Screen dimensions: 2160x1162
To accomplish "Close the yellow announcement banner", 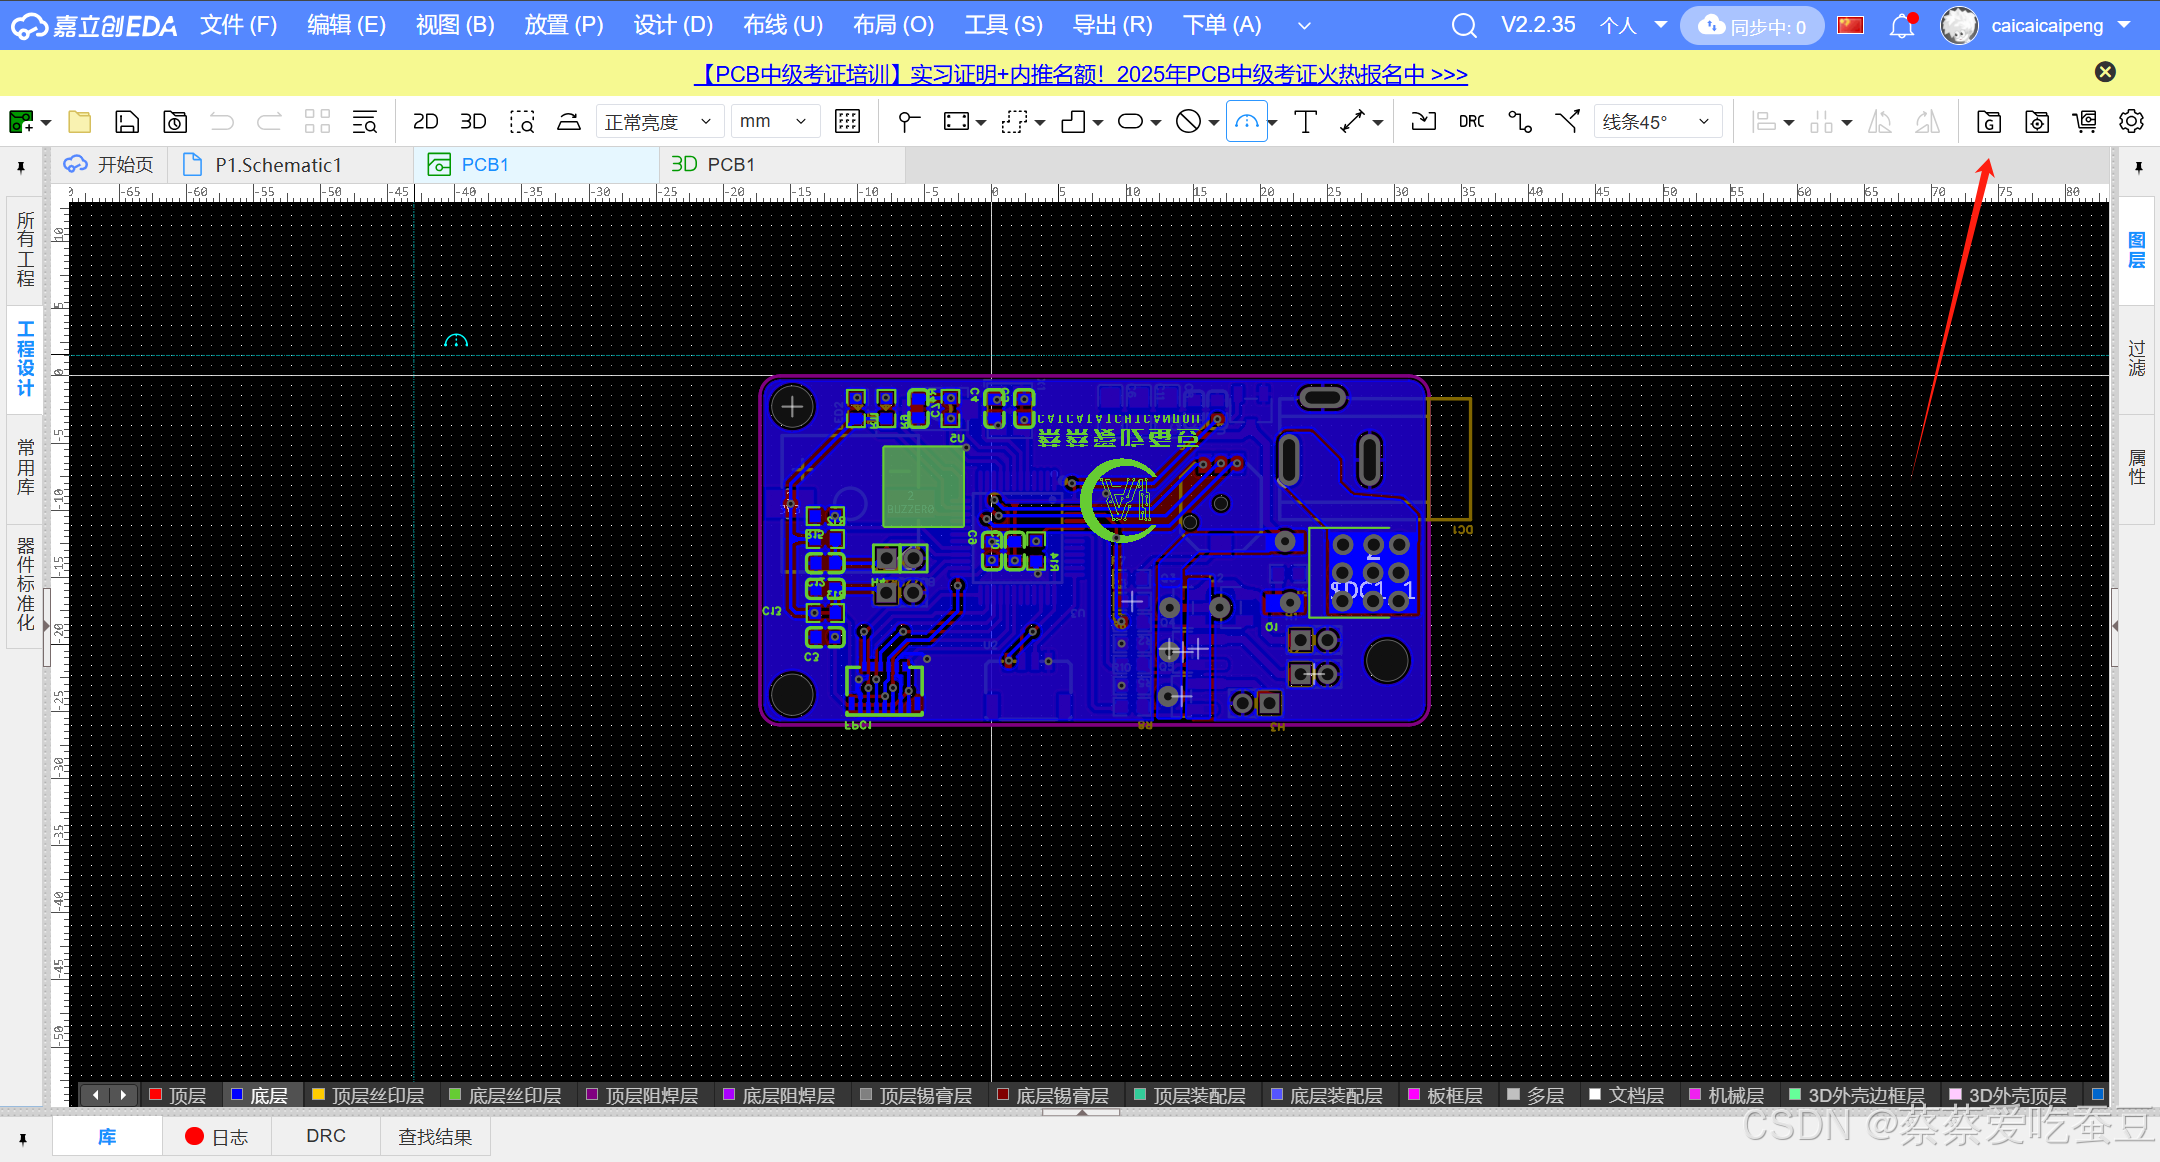I will pyautogui.click(x=2105, y=72).
